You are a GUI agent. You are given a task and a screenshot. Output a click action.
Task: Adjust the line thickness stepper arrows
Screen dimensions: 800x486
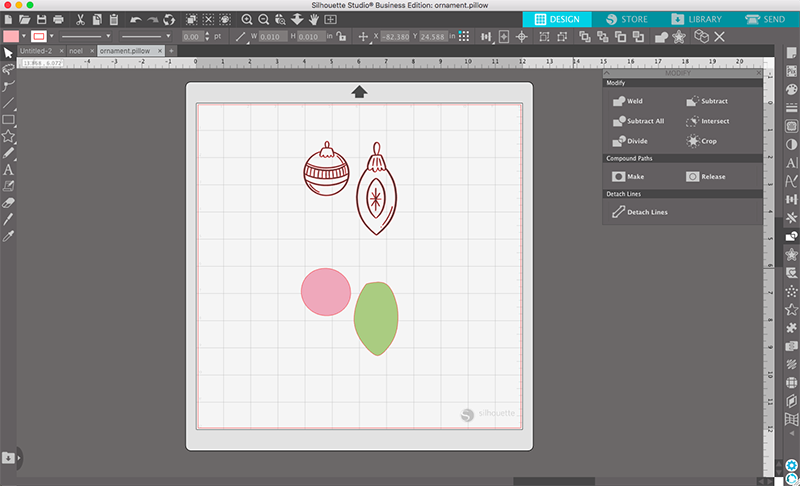[207, 36]
